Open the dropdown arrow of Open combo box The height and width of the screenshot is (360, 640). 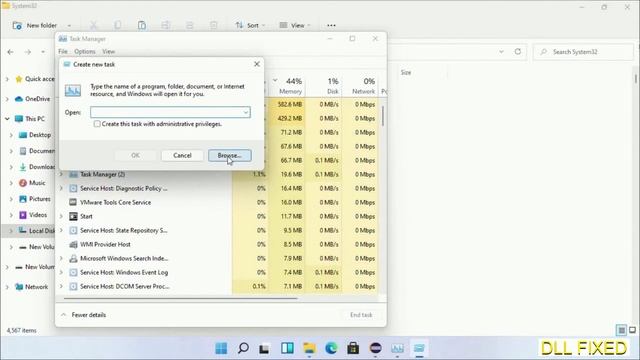point(246,112)
